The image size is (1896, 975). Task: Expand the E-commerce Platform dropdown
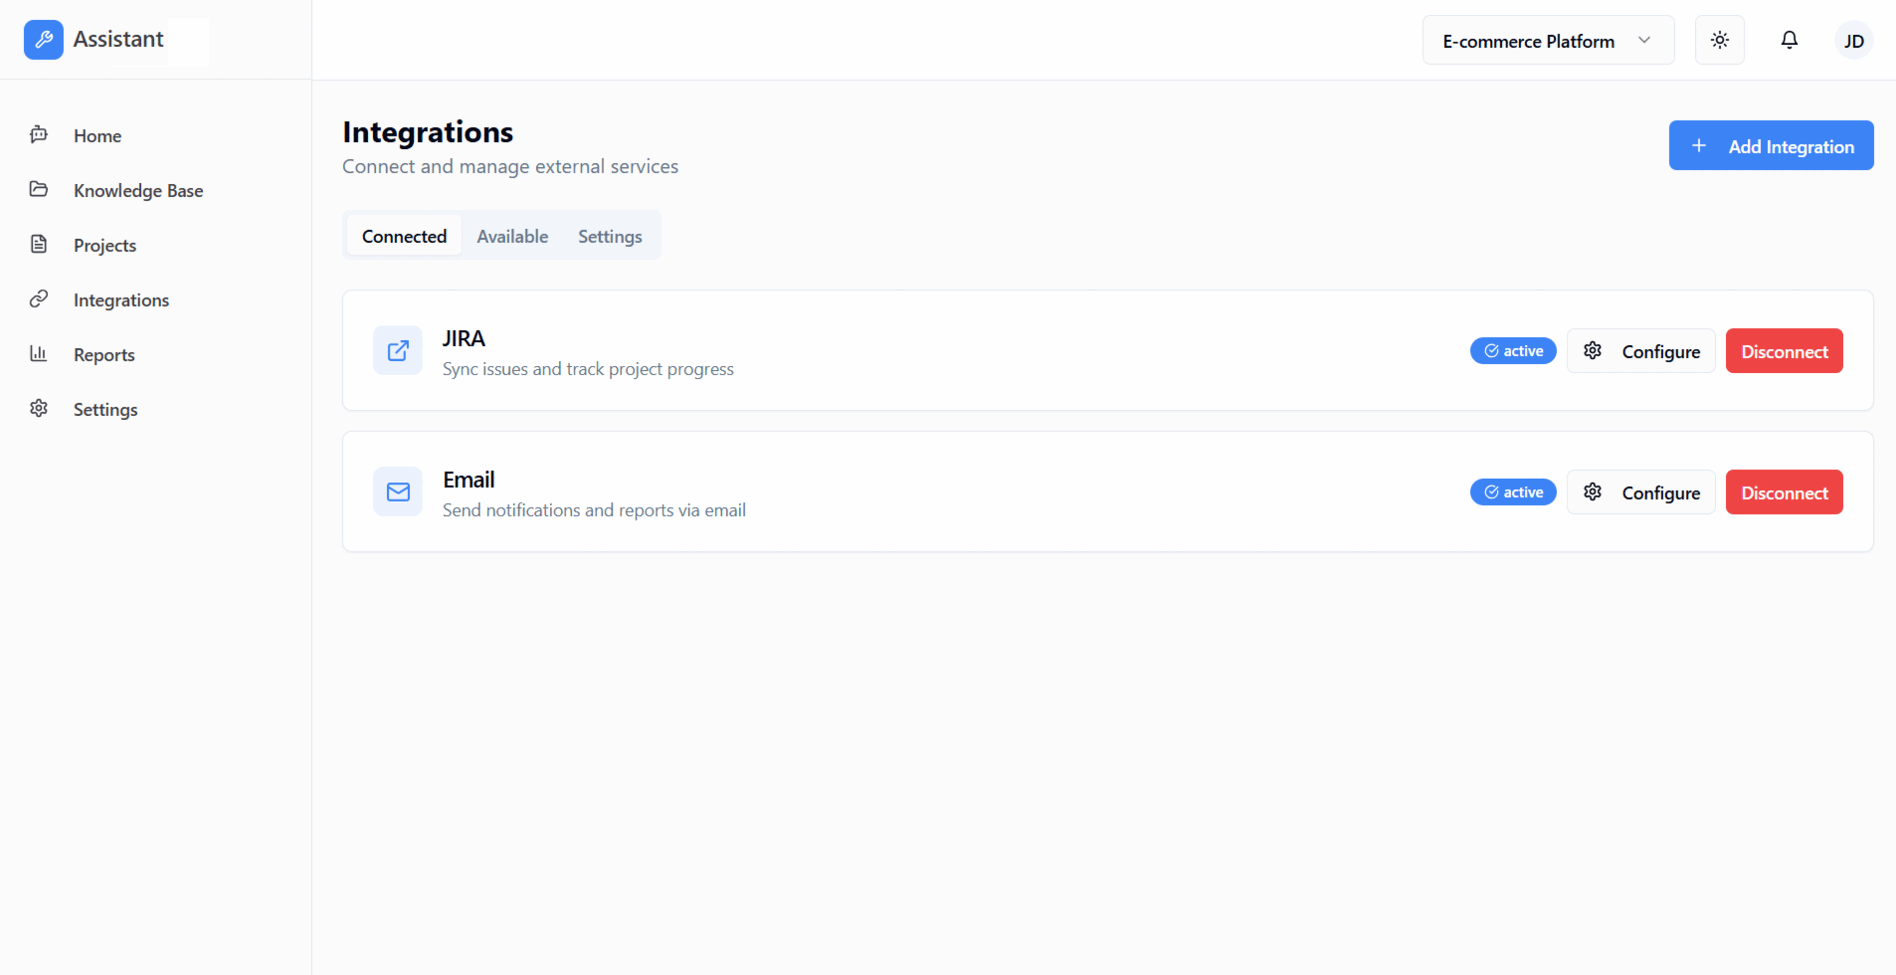1547,40
